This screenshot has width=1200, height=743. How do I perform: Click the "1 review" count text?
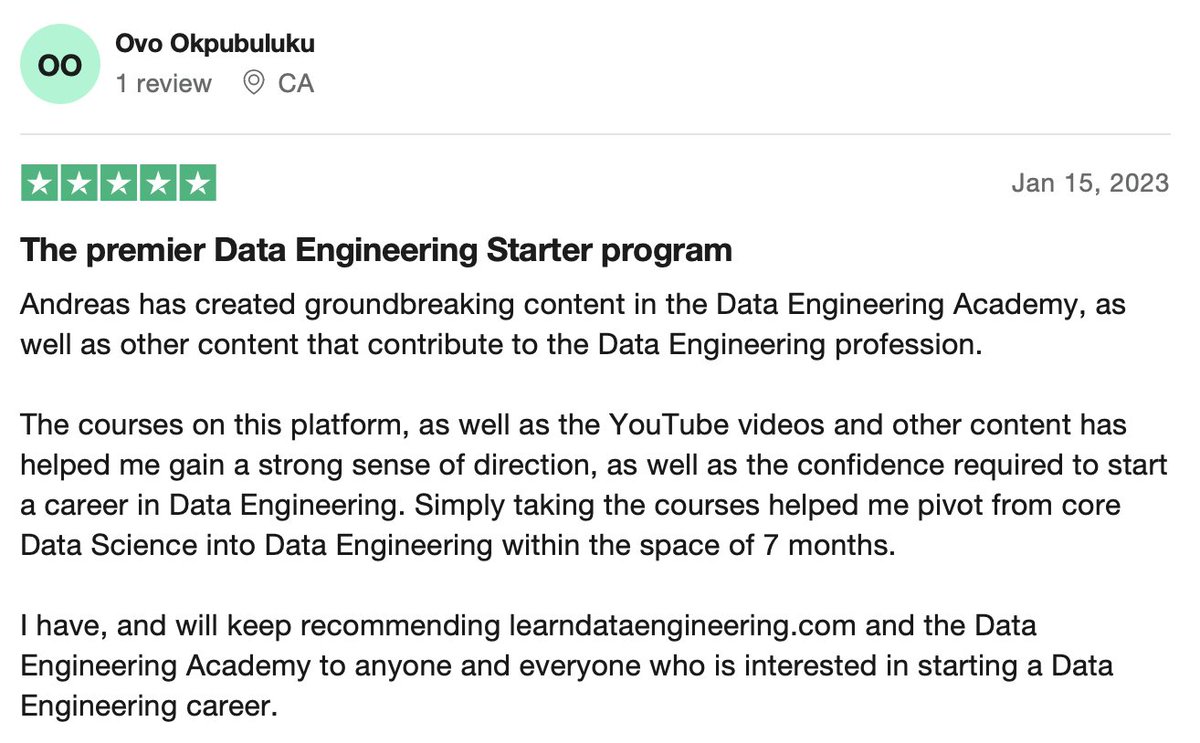coord(164,83)
